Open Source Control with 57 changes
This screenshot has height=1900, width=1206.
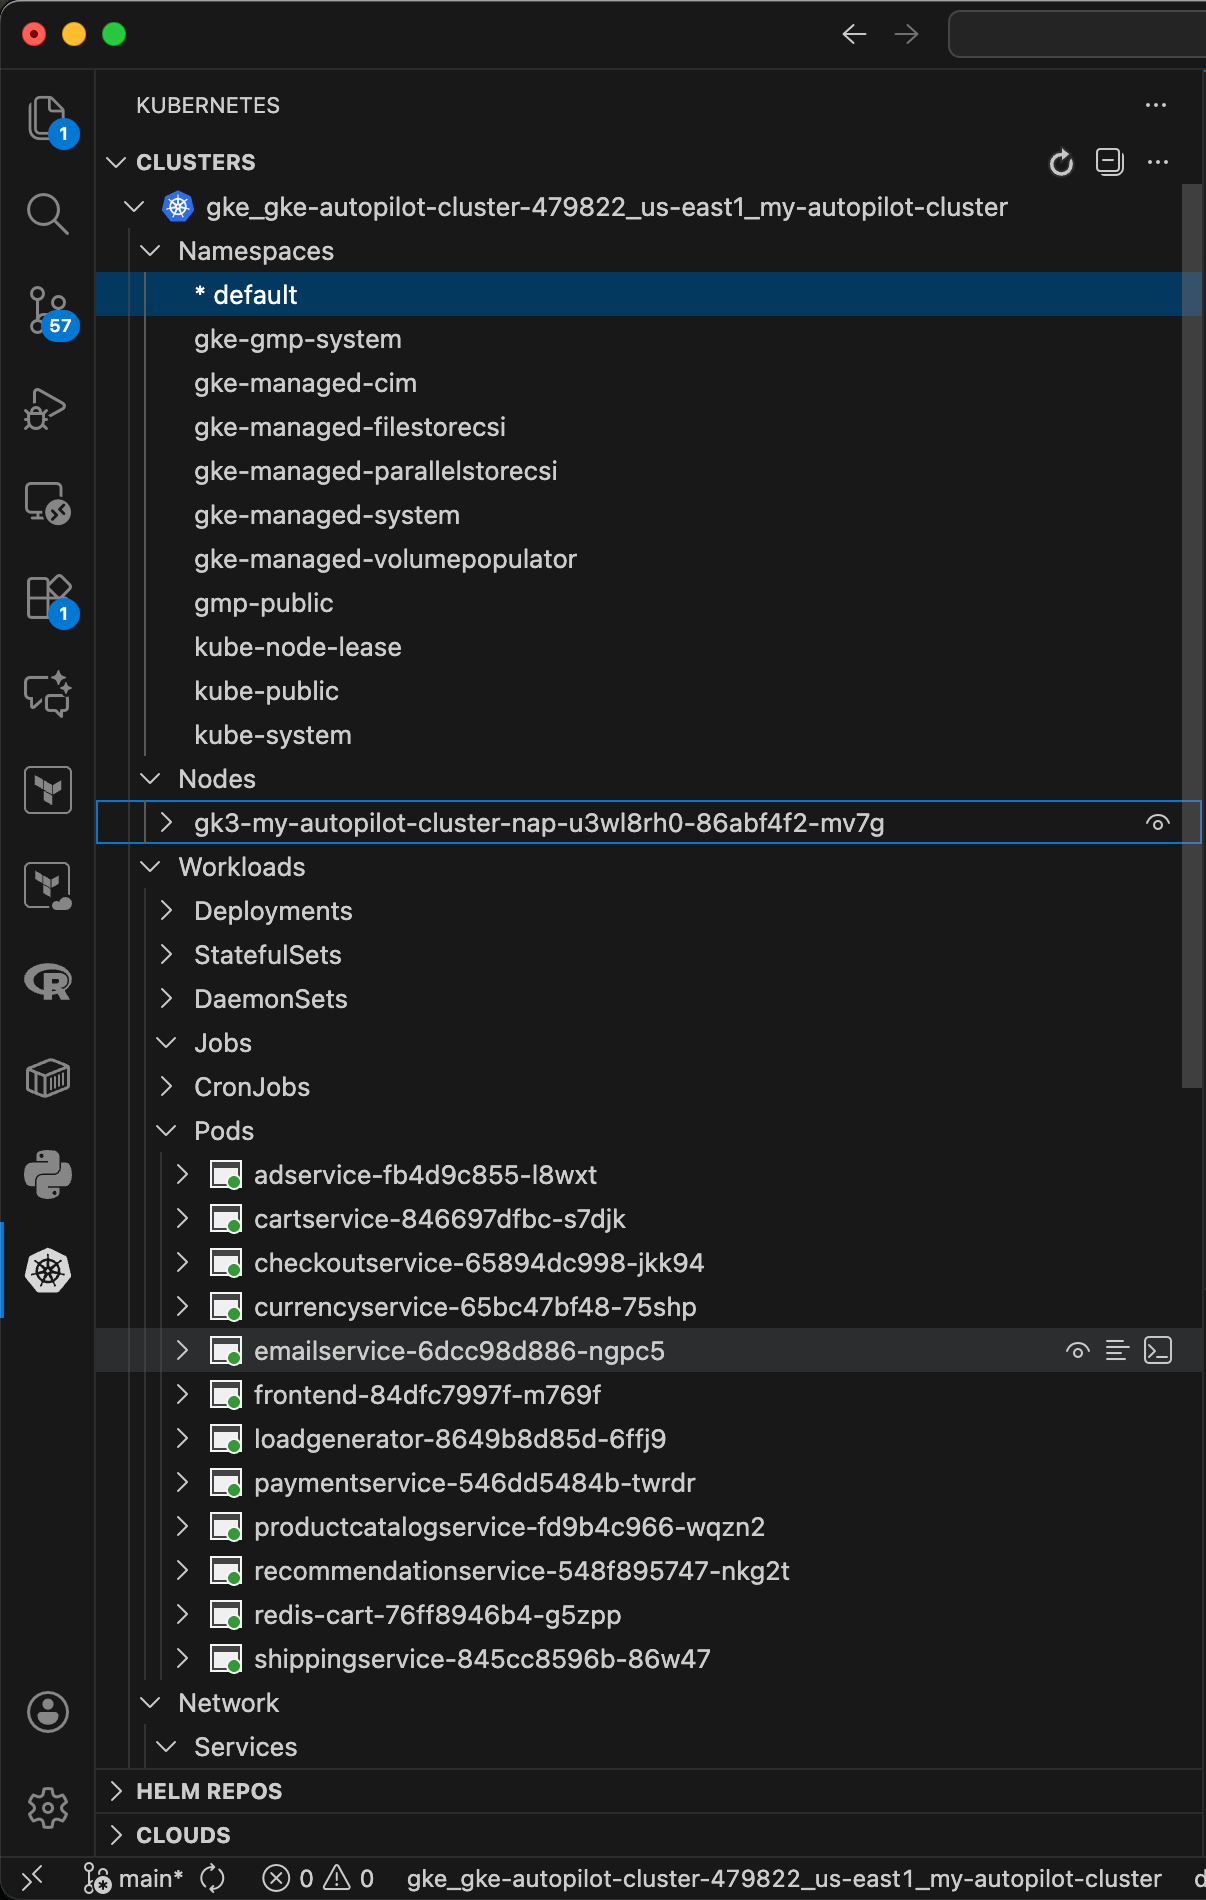pyautogui.click(x=47, y=311)
